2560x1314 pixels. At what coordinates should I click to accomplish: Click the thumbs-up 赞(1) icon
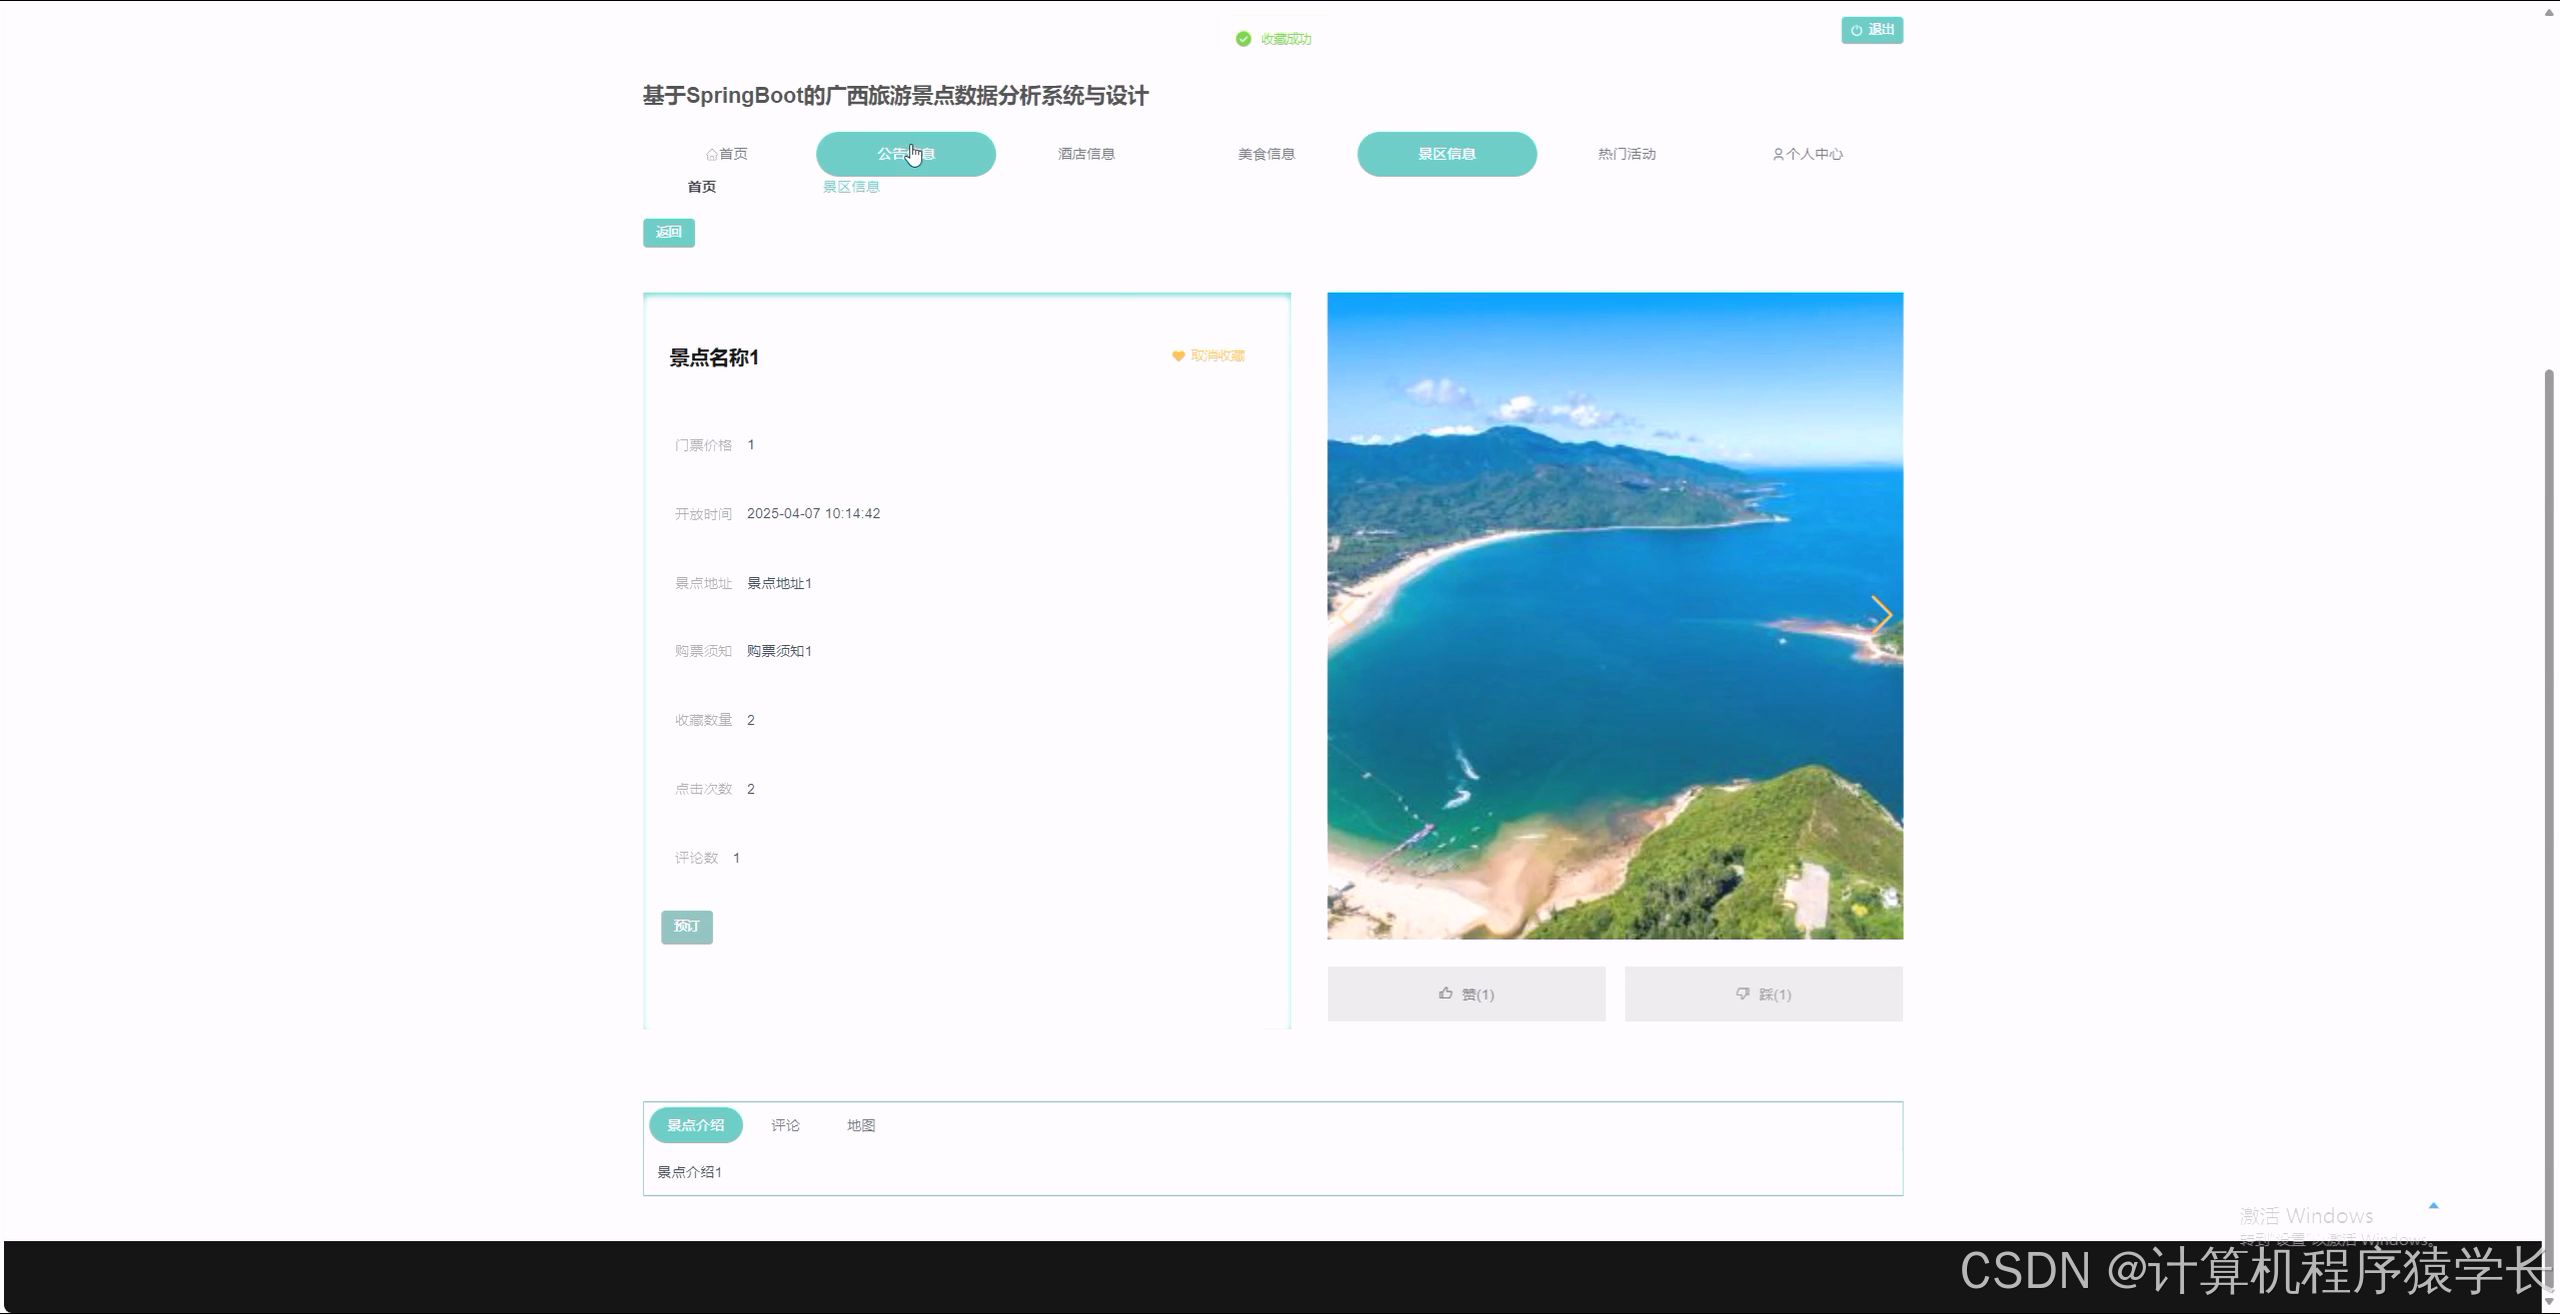coord(1445,993)
